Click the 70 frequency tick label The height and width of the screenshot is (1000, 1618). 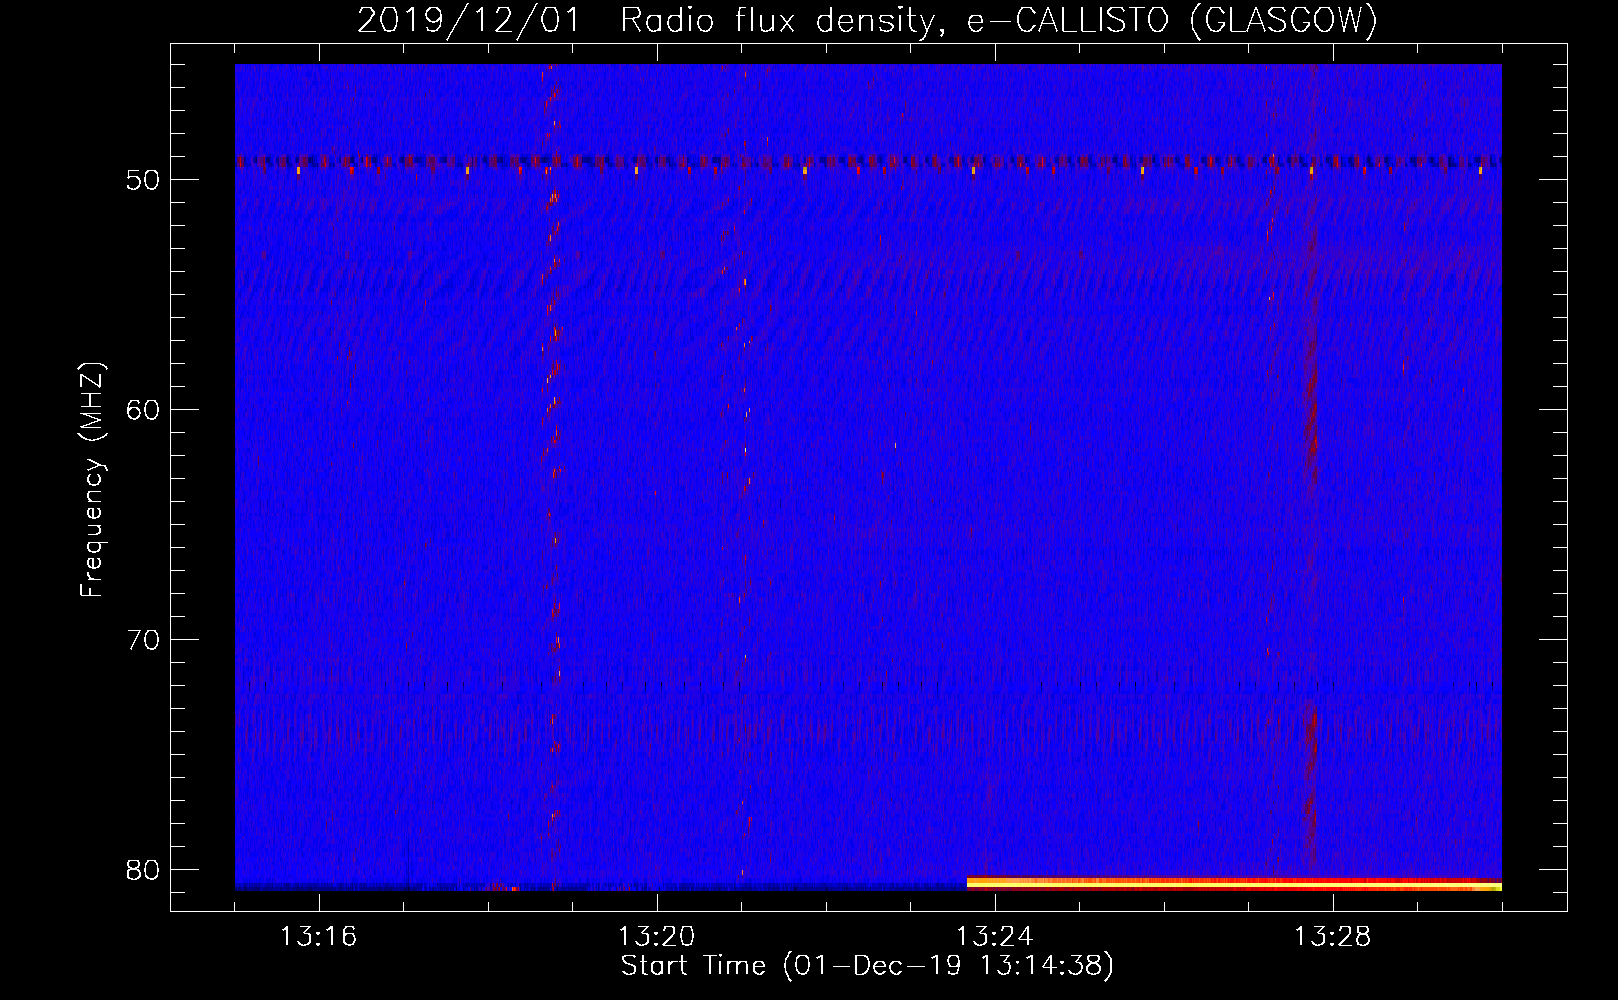(x=143, y=641)
